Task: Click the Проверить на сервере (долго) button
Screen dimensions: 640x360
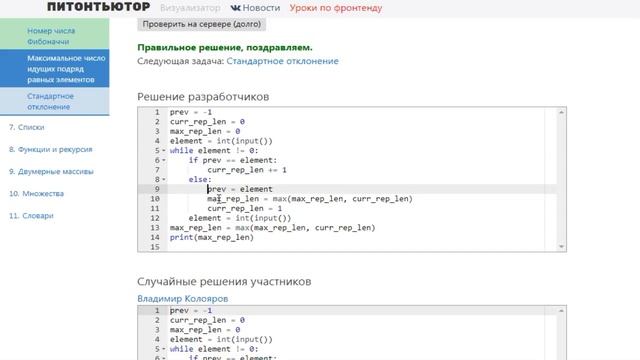Action: [x=202, y=24]
